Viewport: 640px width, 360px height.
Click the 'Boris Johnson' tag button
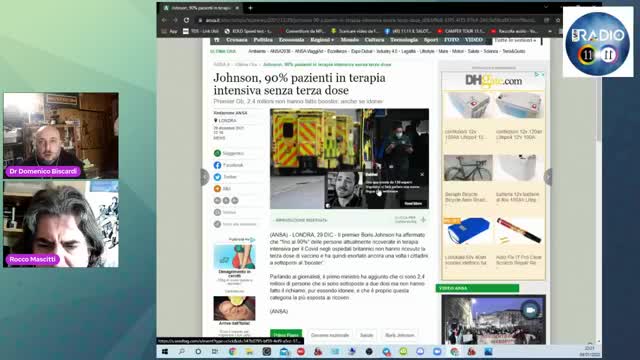pos(400,335)
